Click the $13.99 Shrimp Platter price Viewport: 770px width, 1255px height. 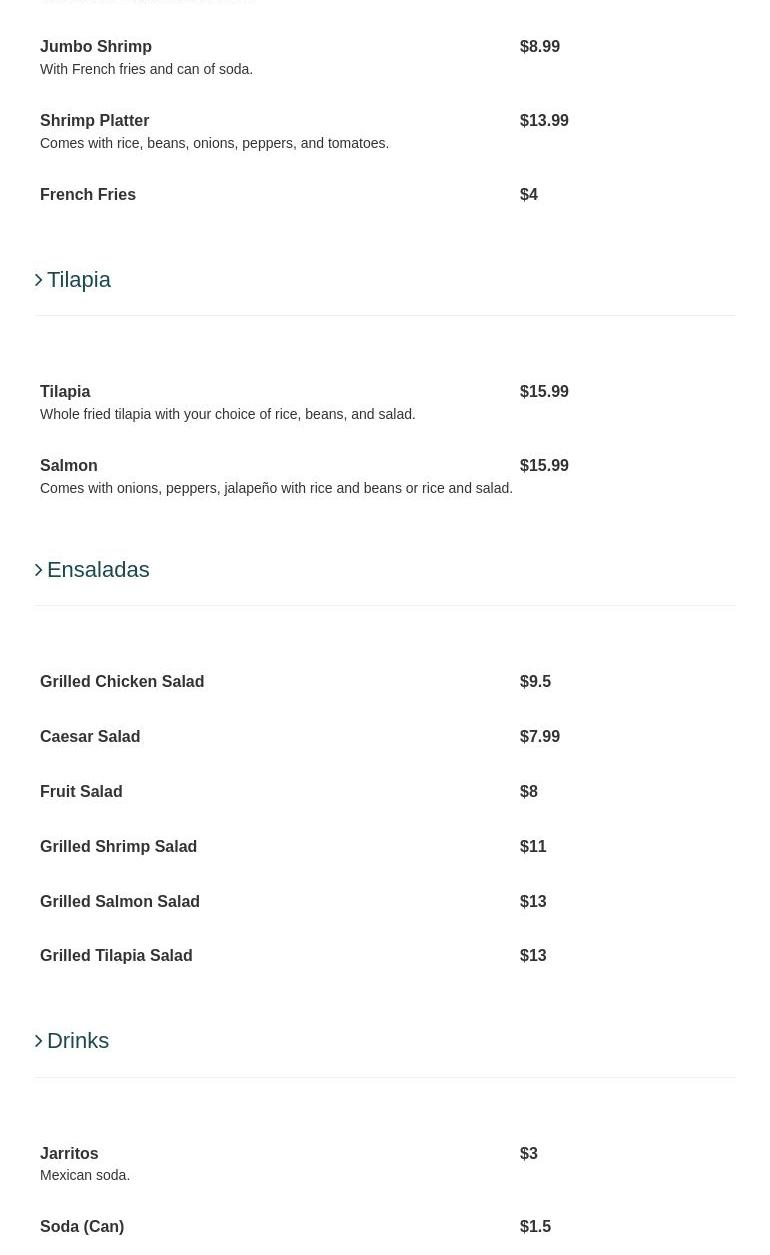(544, 121)
